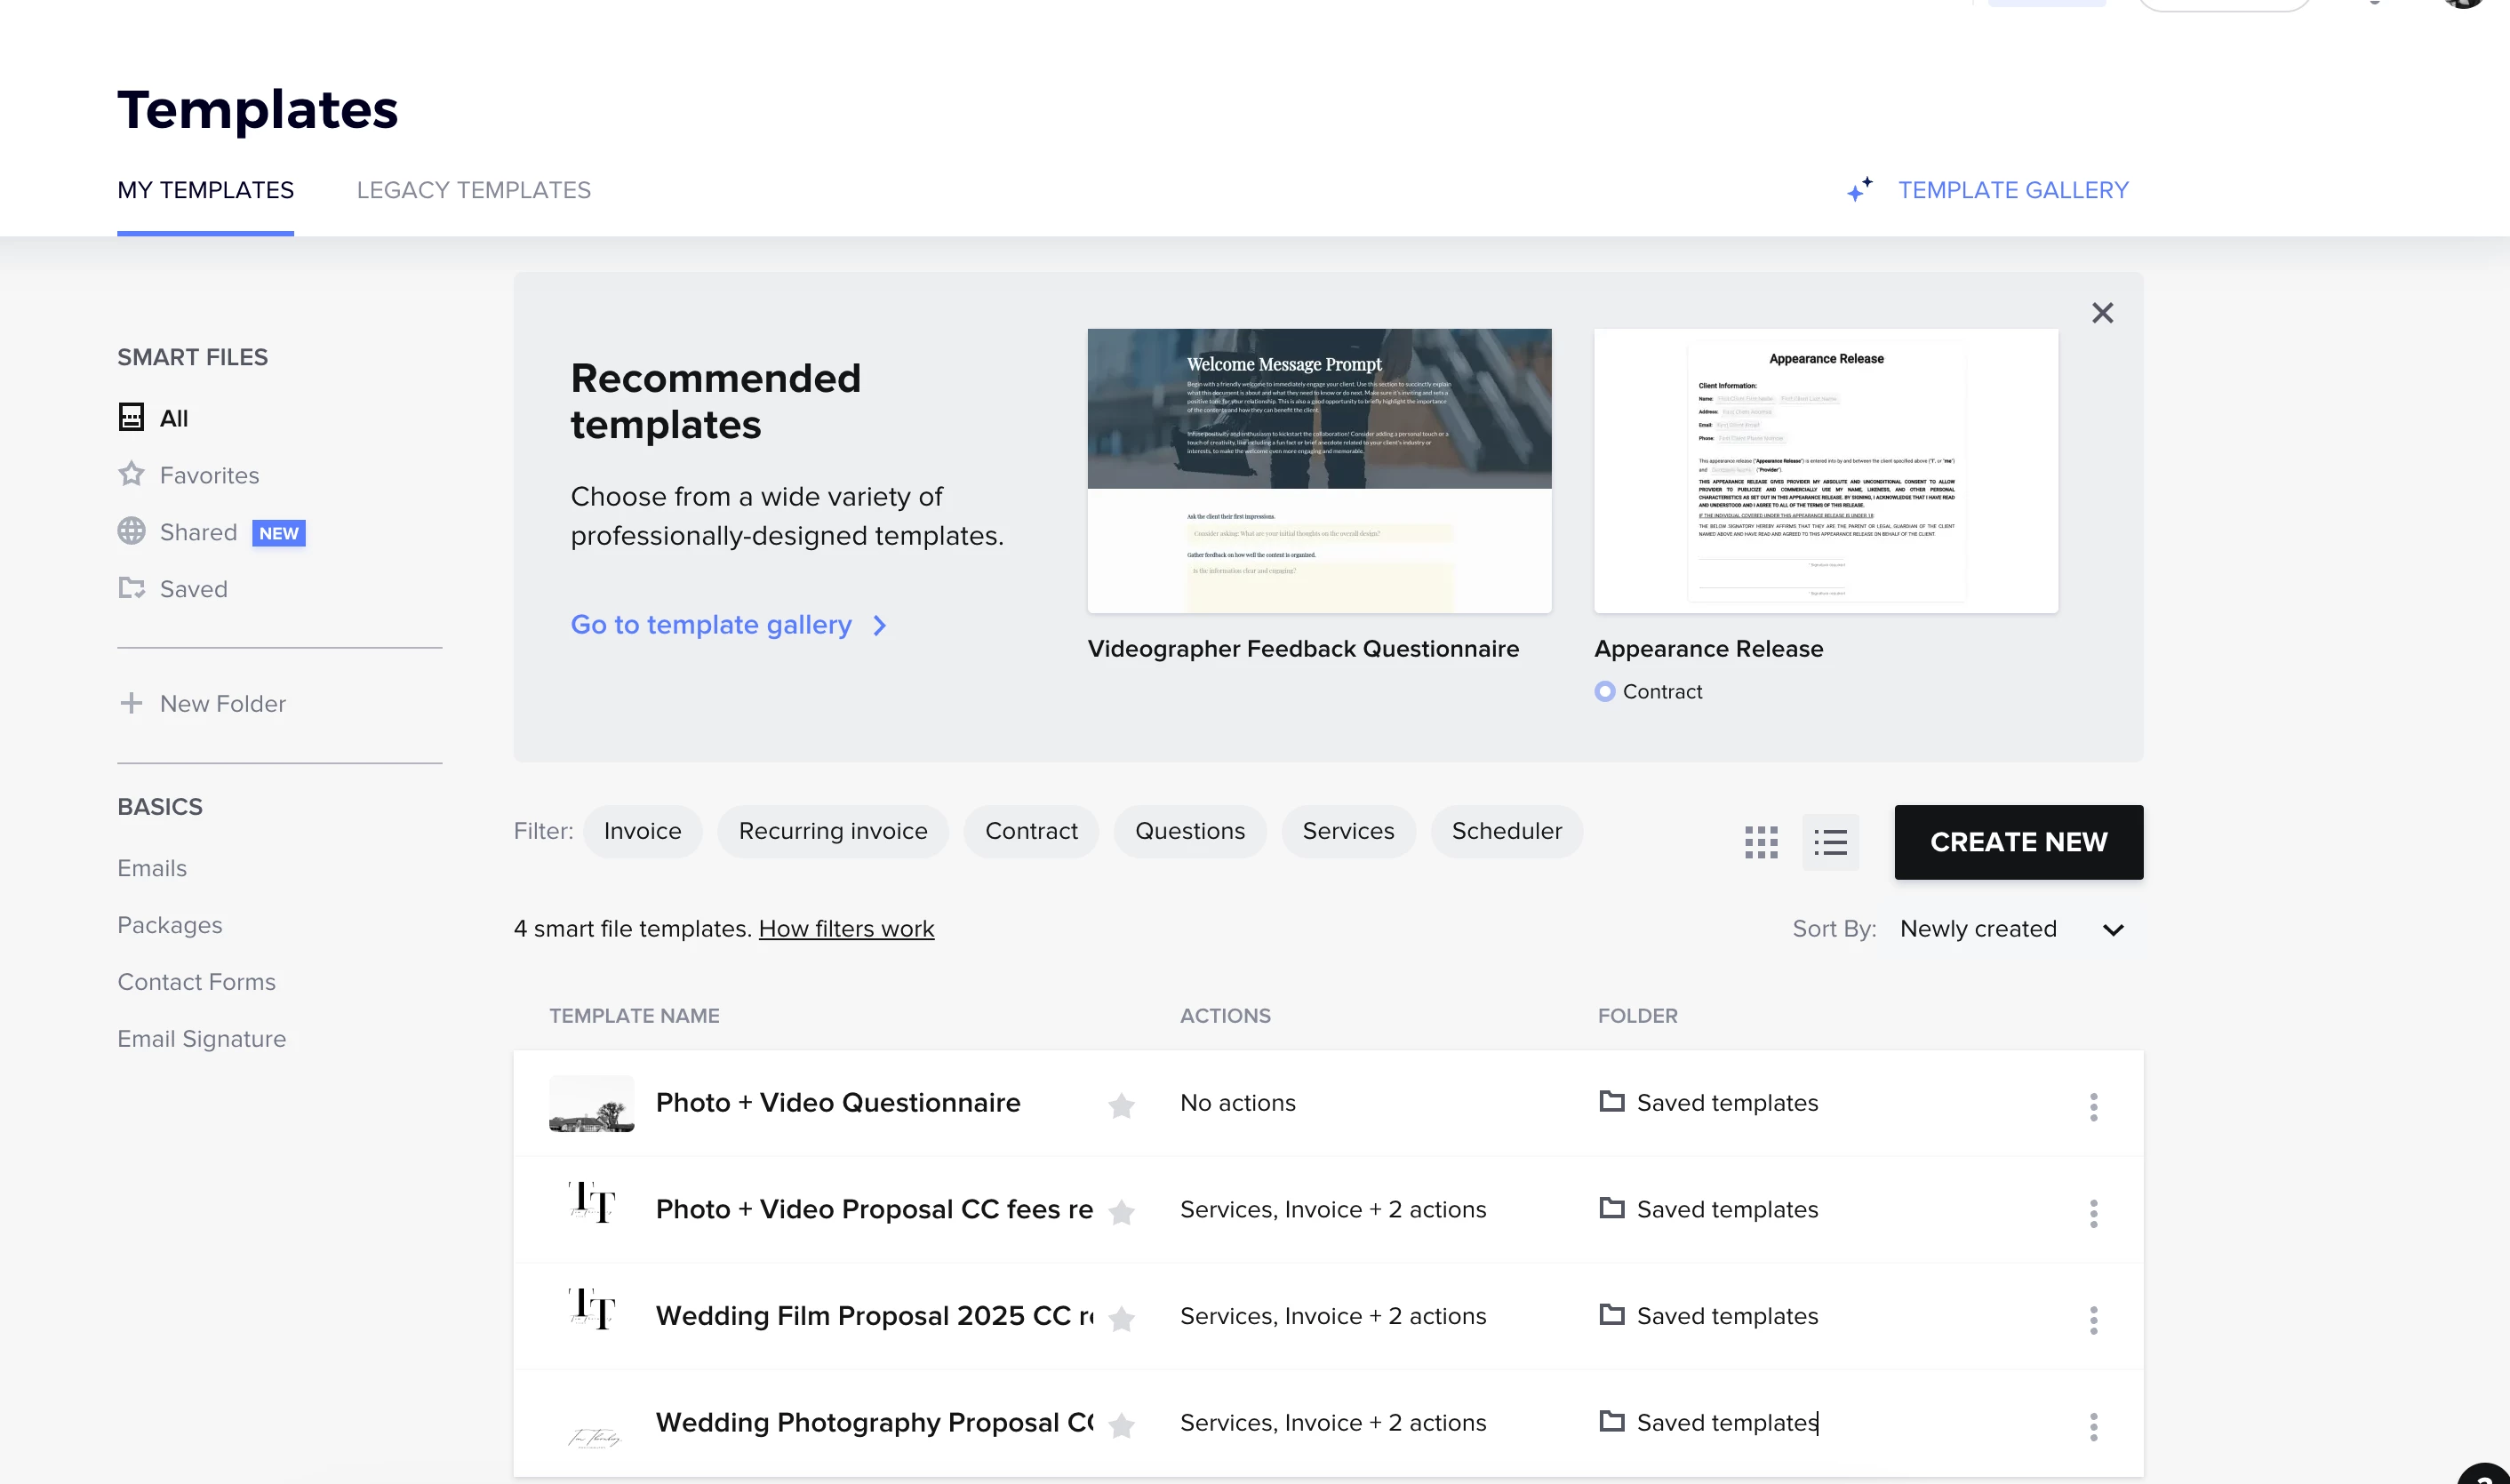Switch to Legacy Templates tab

click(x=473, y=190)
